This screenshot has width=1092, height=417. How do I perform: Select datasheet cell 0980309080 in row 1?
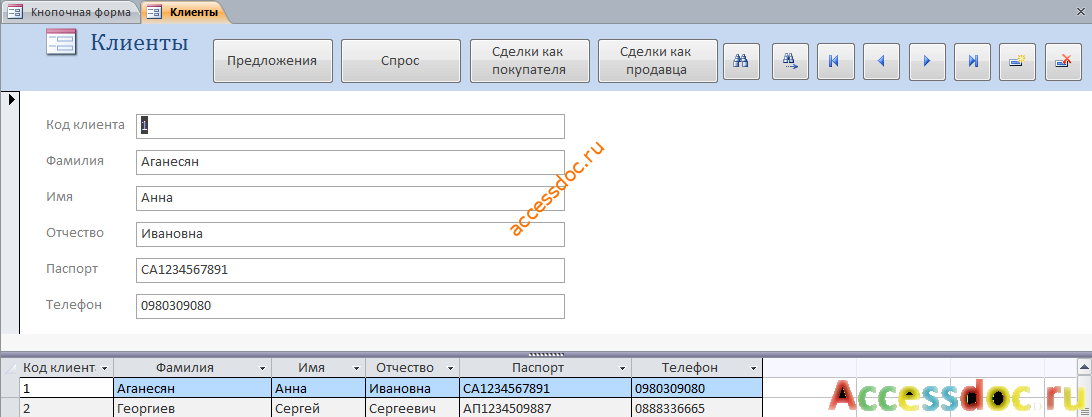point(697,388)
